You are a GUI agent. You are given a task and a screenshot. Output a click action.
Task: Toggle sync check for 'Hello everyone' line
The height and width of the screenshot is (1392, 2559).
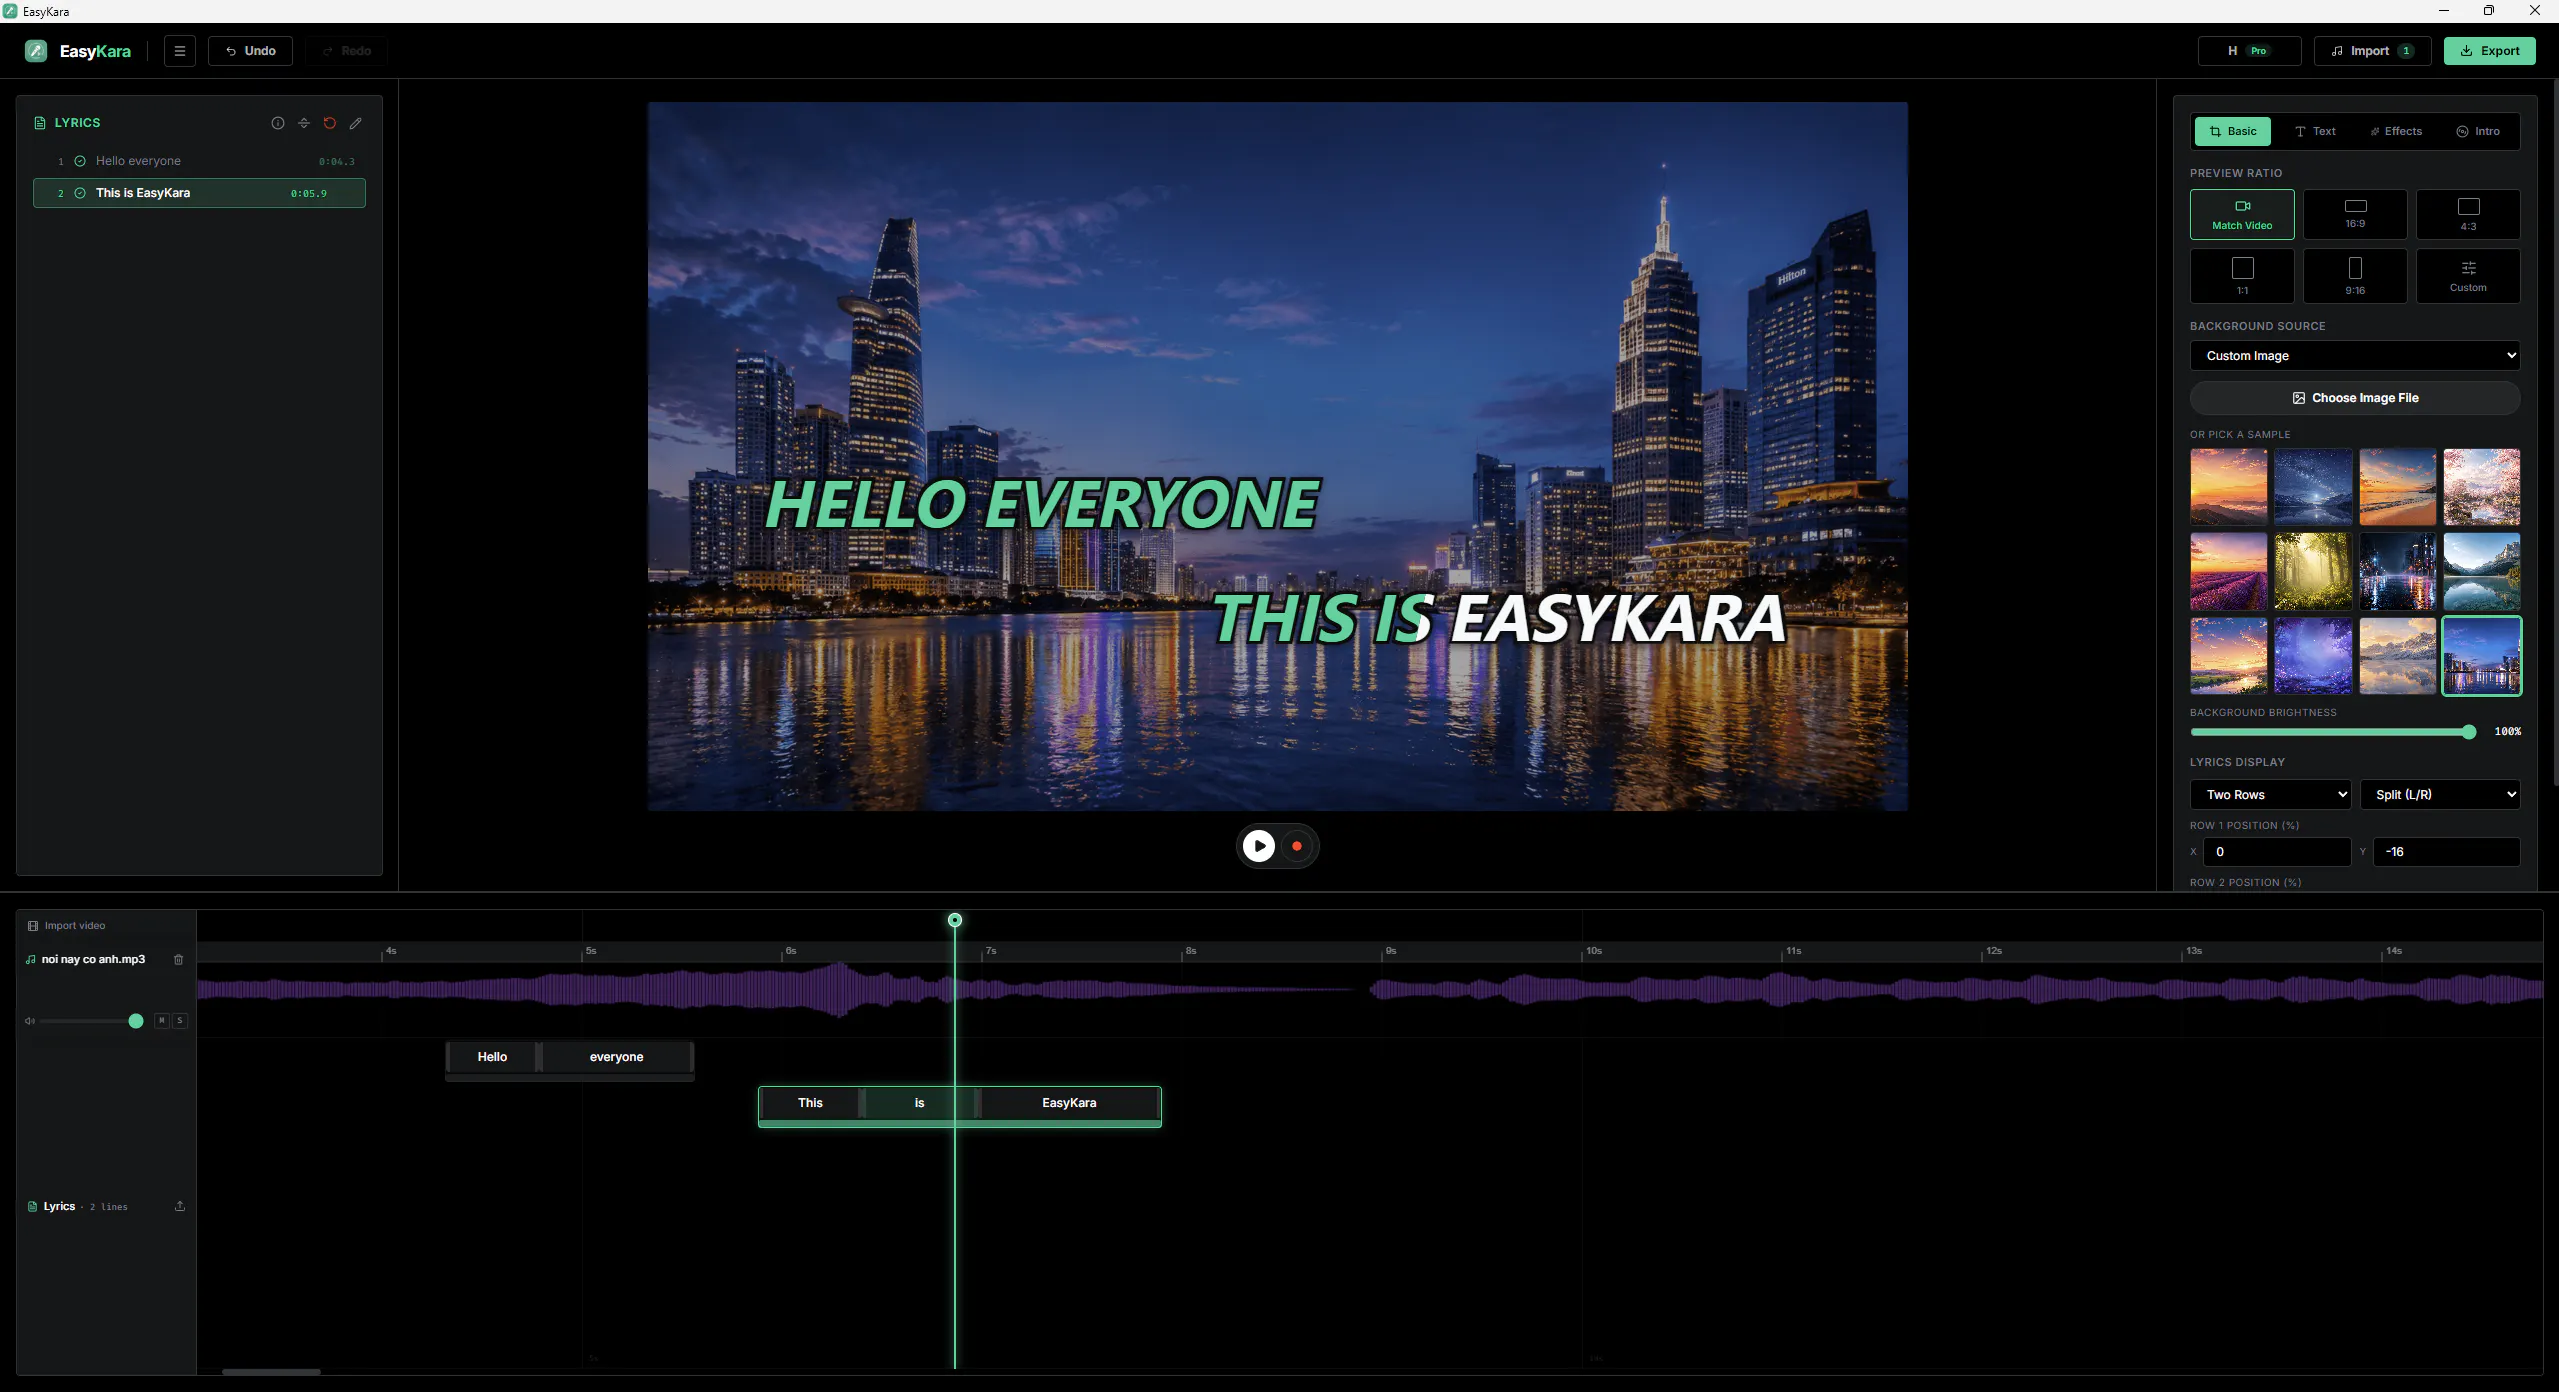coord(80,161)
